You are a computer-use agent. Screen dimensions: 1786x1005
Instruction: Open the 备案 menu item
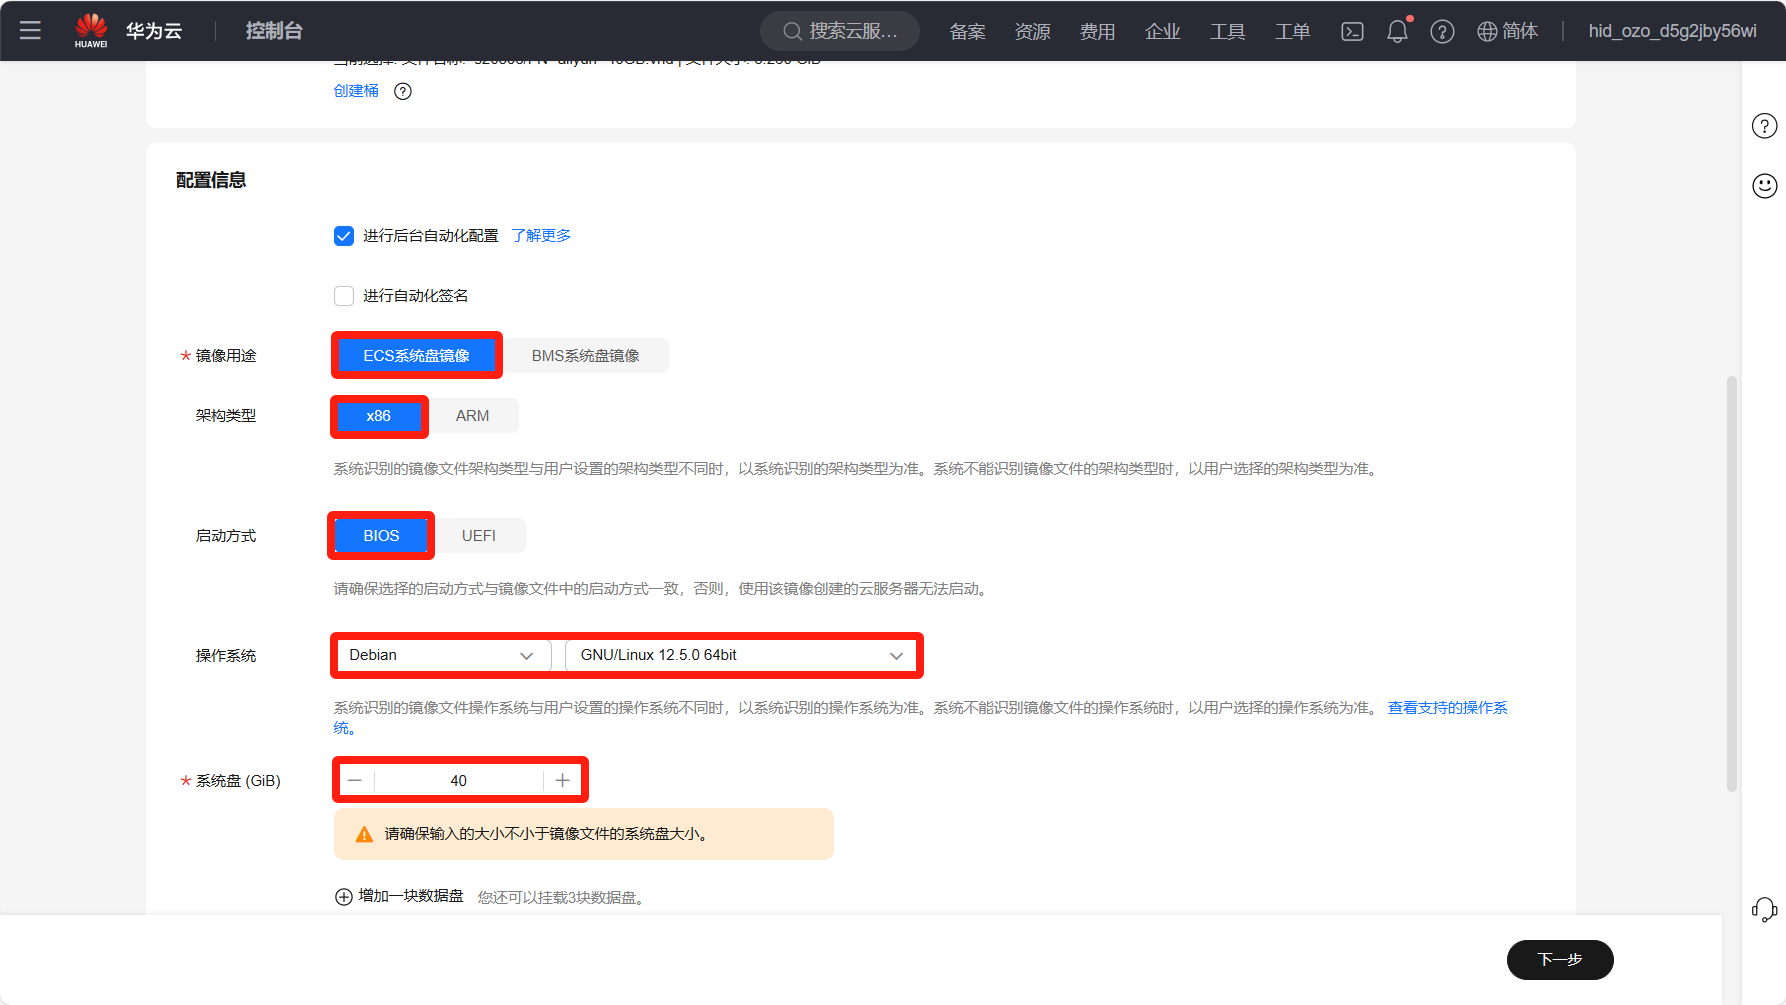pos(967,31)
